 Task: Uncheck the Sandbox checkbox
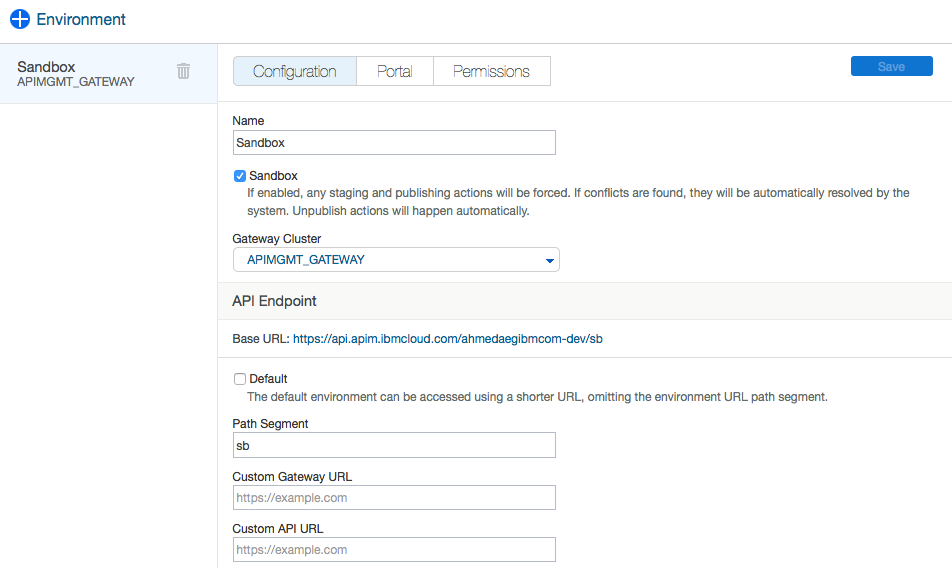pos(240,176)
